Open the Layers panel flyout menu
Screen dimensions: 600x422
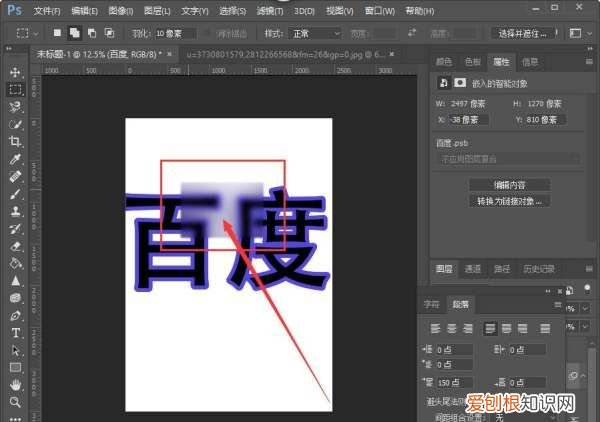(x=589, y=269)
